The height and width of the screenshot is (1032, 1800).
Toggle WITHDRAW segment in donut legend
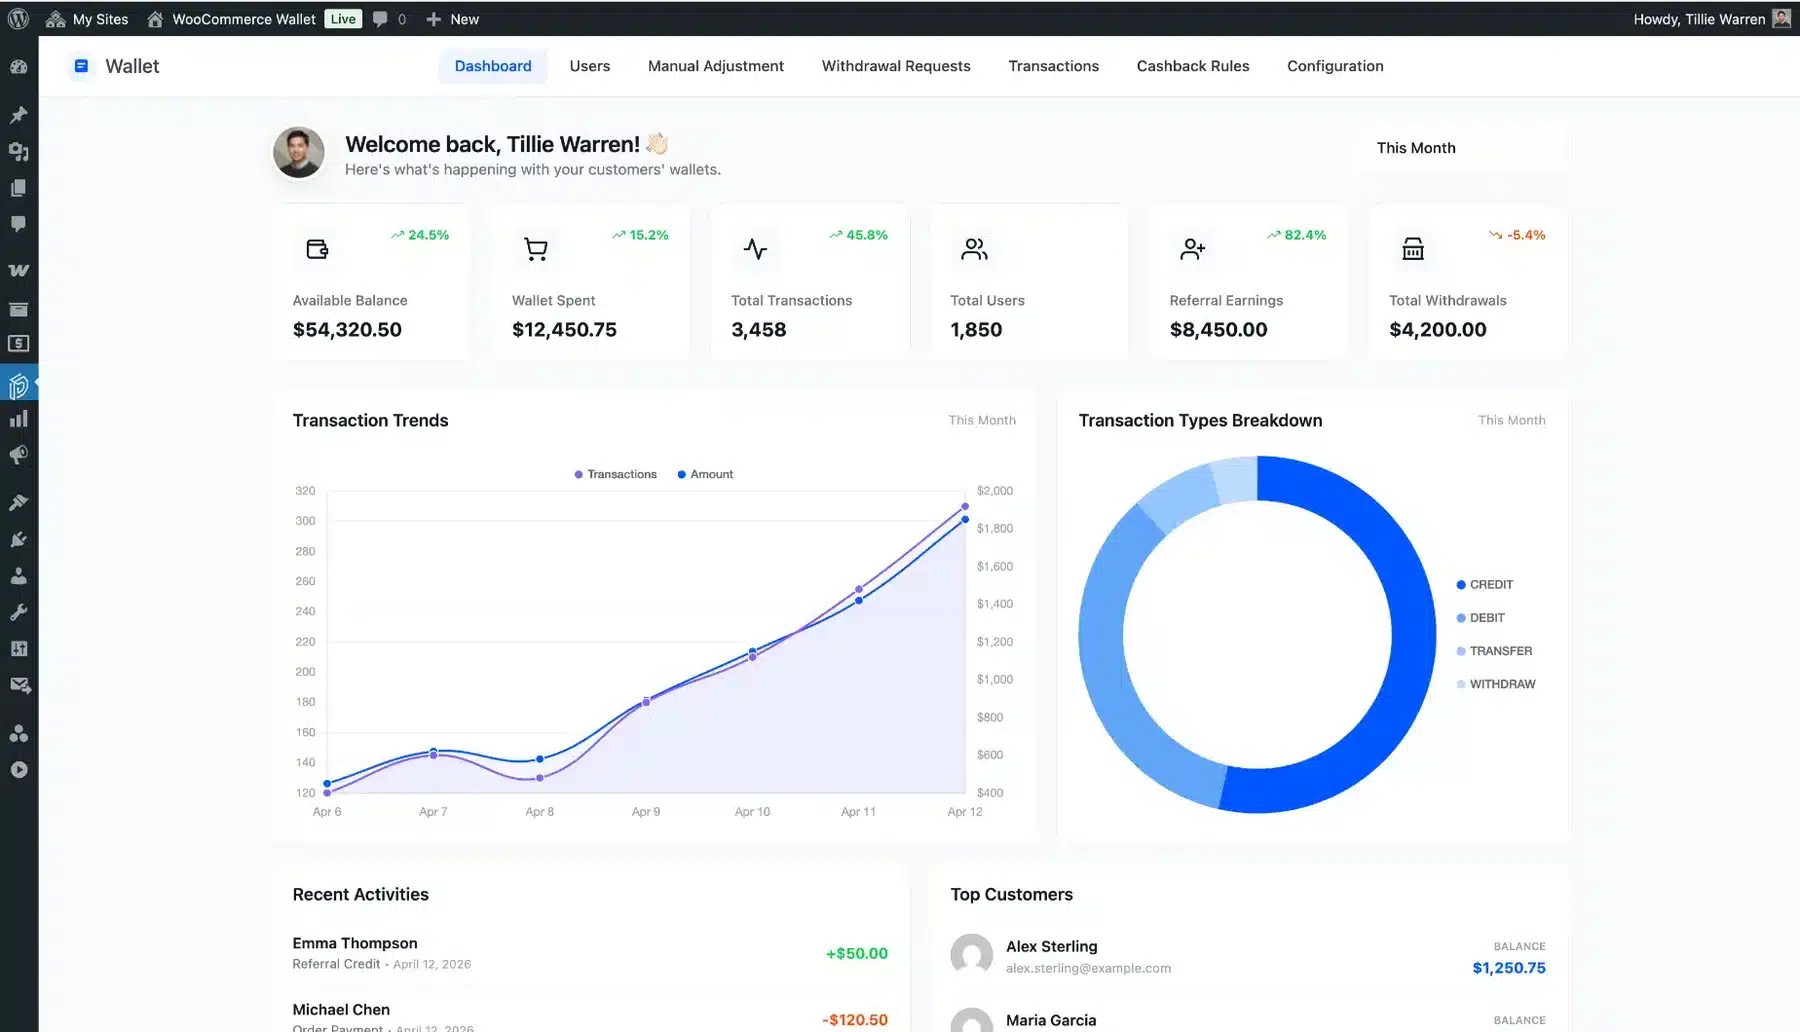pos(1495,684)
